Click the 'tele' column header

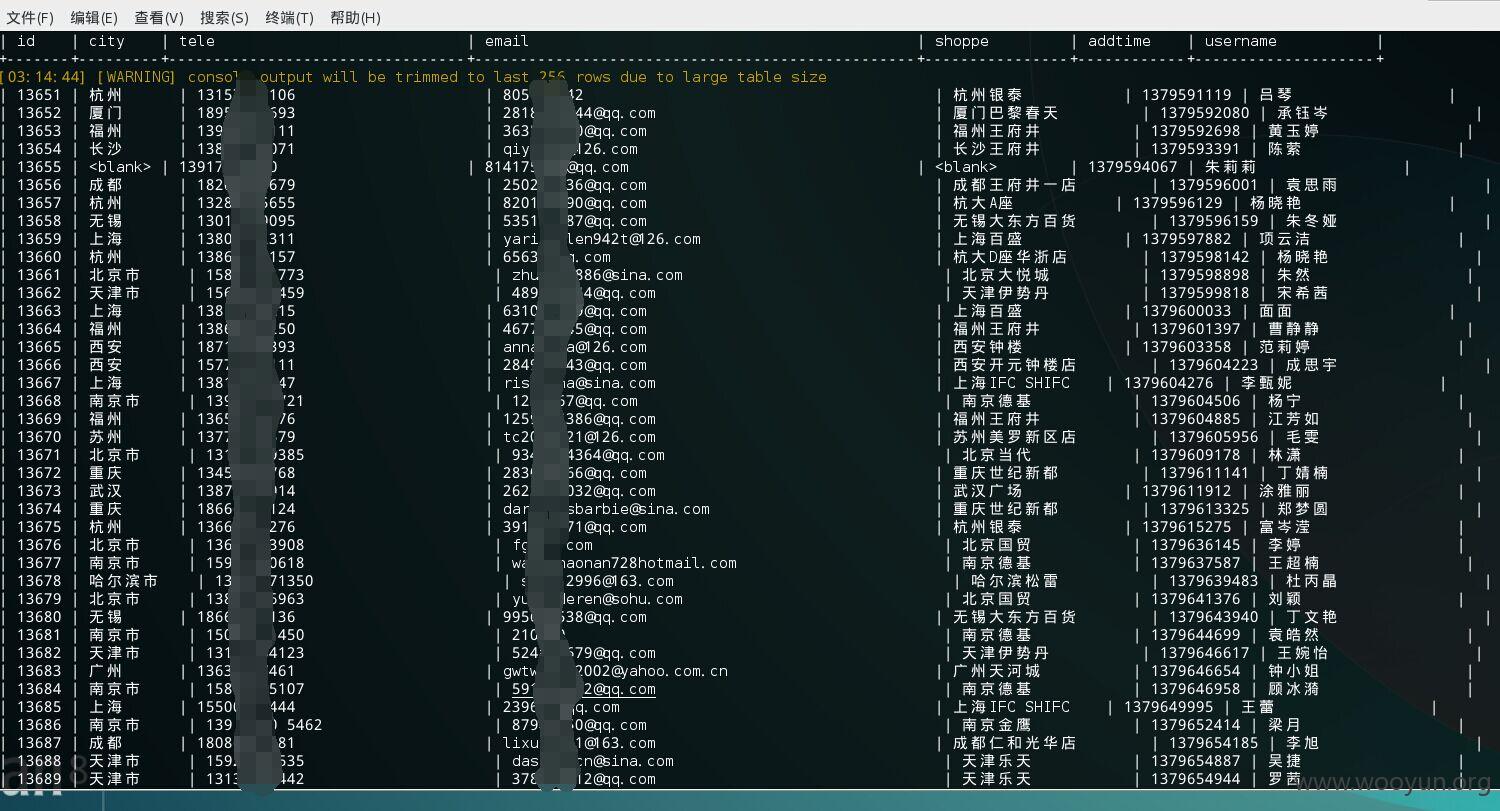click(197, 41)
